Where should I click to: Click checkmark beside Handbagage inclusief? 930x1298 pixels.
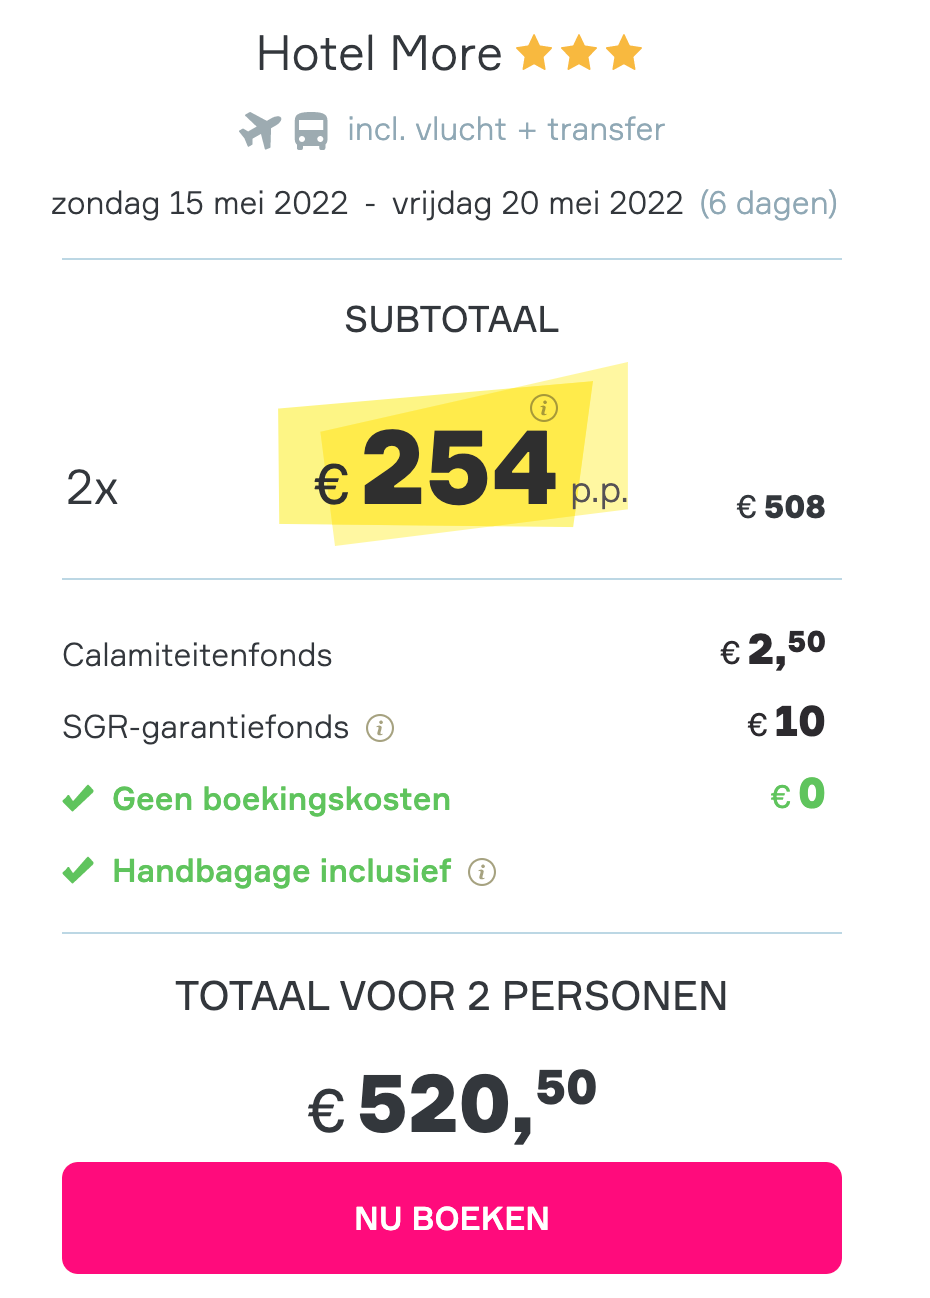pyautogui.click(x=78, y=871)
